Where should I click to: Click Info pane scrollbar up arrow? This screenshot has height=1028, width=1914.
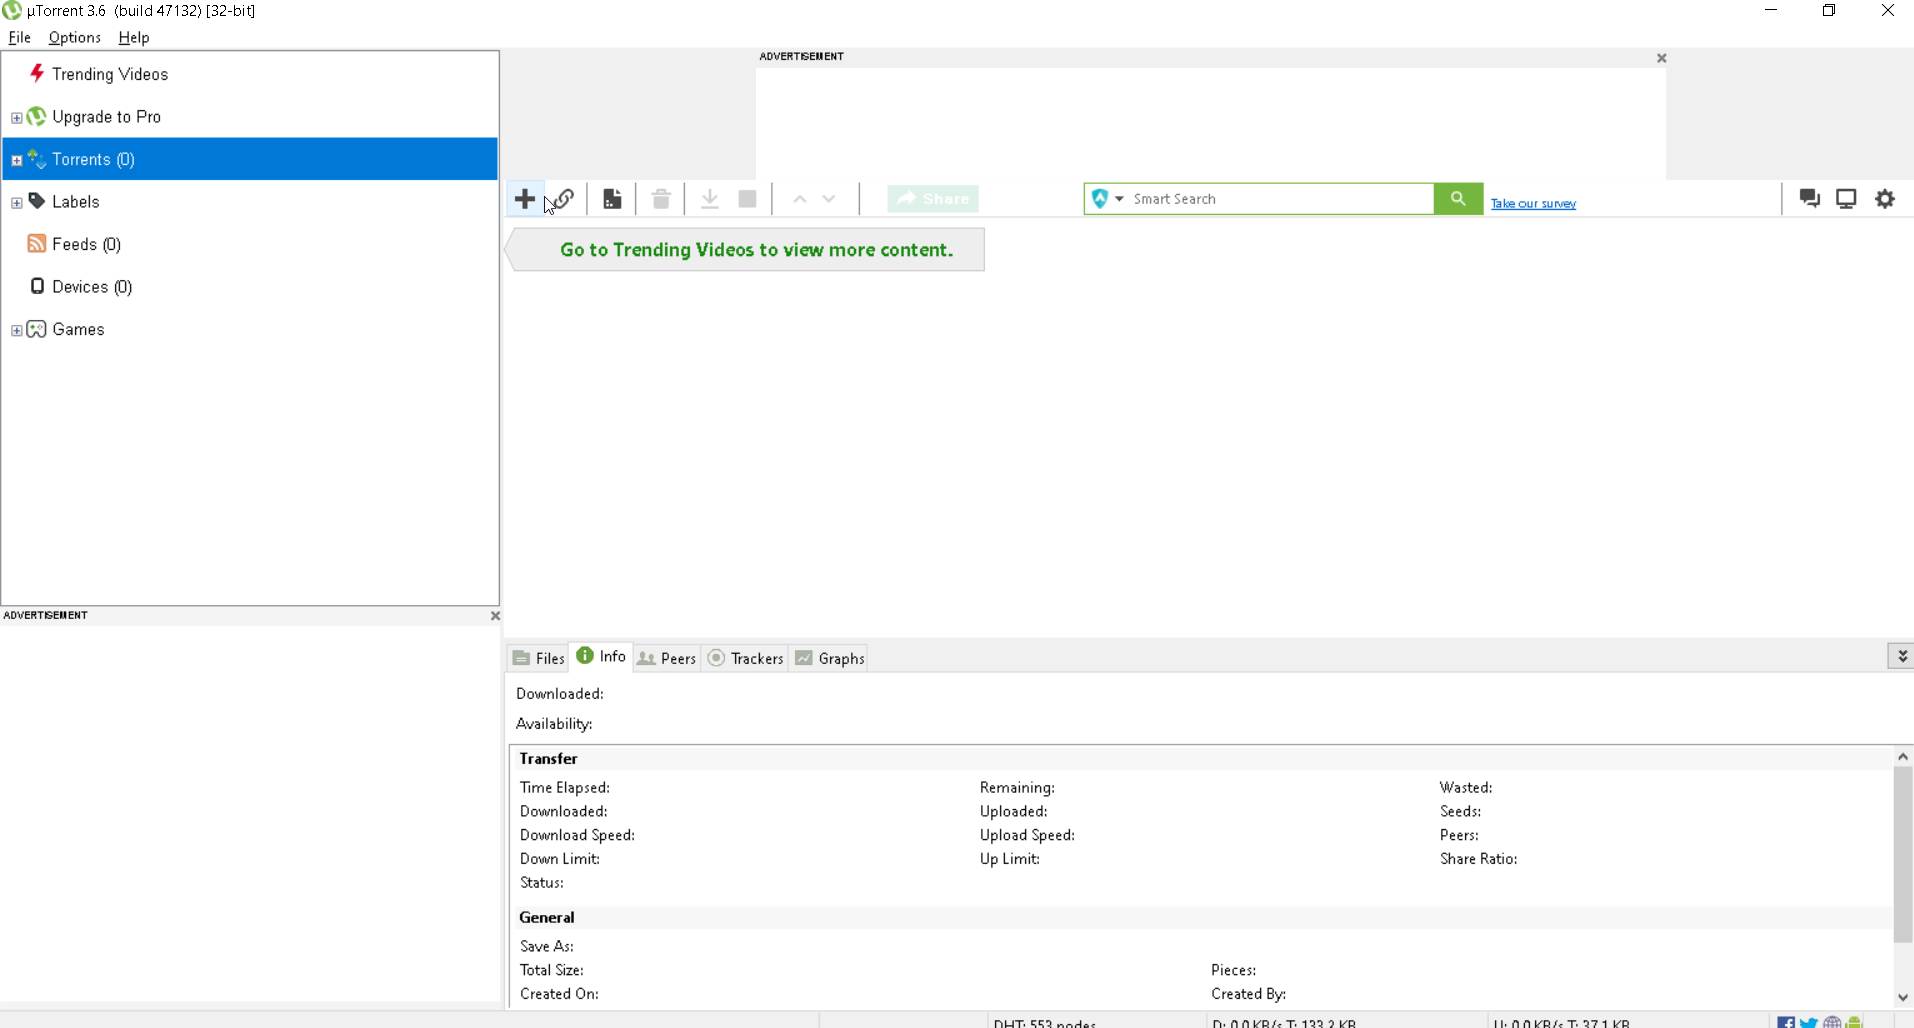1903,756
